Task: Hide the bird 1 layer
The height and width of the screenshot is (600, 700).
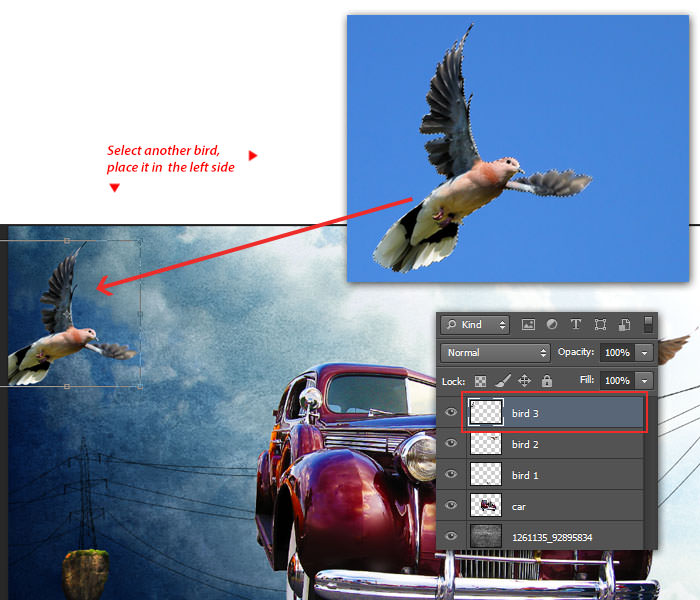Action: tap(451, 474)
